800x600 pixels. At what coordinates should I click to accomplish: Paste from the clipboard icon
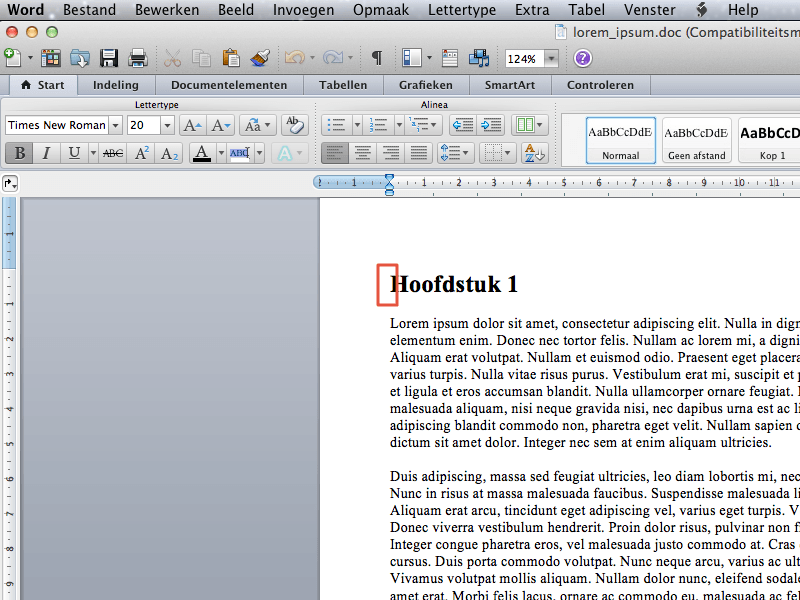[x=231, y=58]
